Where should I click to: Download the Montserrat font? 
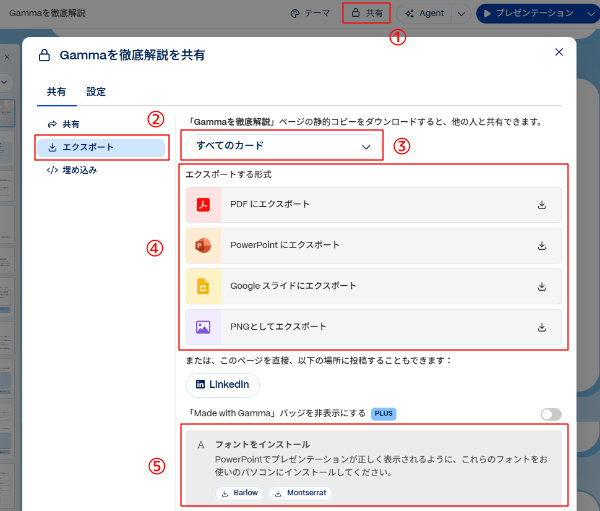301,493
